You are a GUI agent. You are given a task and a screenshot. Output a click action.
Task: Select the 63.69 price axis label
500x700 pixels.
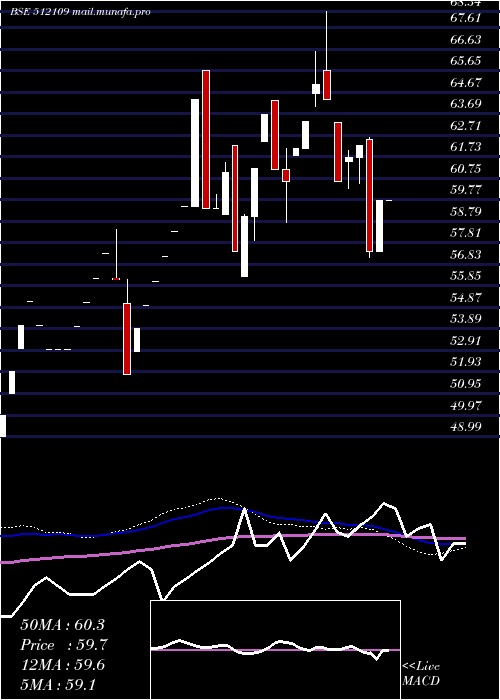[x=466, y=104]
